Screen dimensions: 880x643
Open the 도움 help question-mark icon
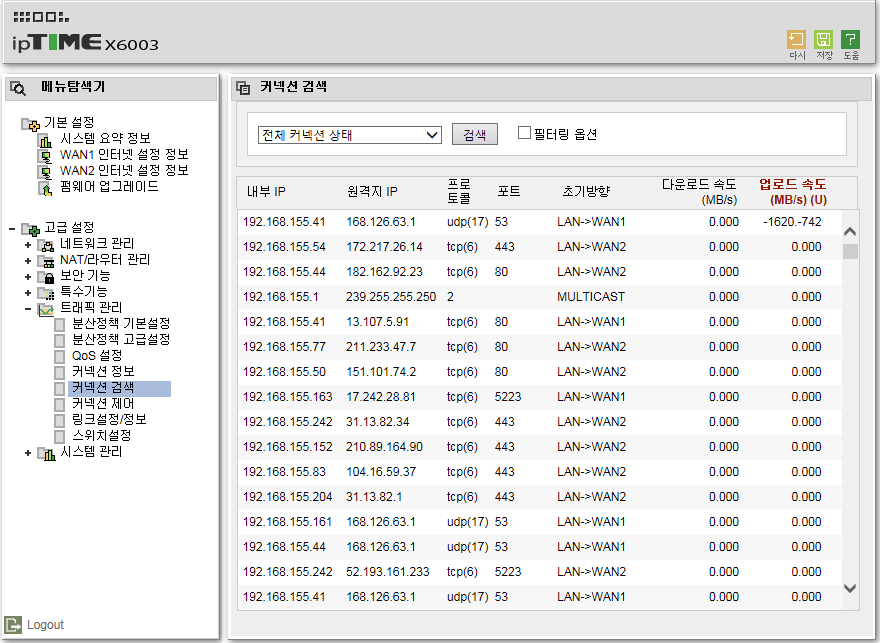[850, 39]
